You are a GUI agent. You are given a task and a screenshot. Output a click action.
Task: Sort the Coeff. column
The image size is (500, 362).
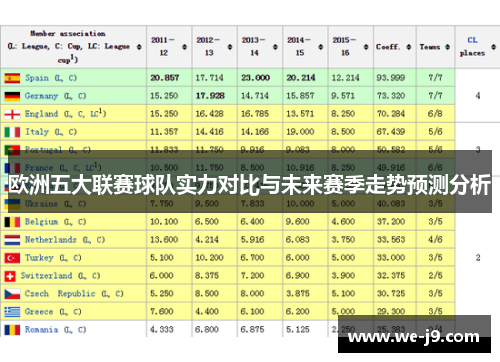tap(409, 47)
